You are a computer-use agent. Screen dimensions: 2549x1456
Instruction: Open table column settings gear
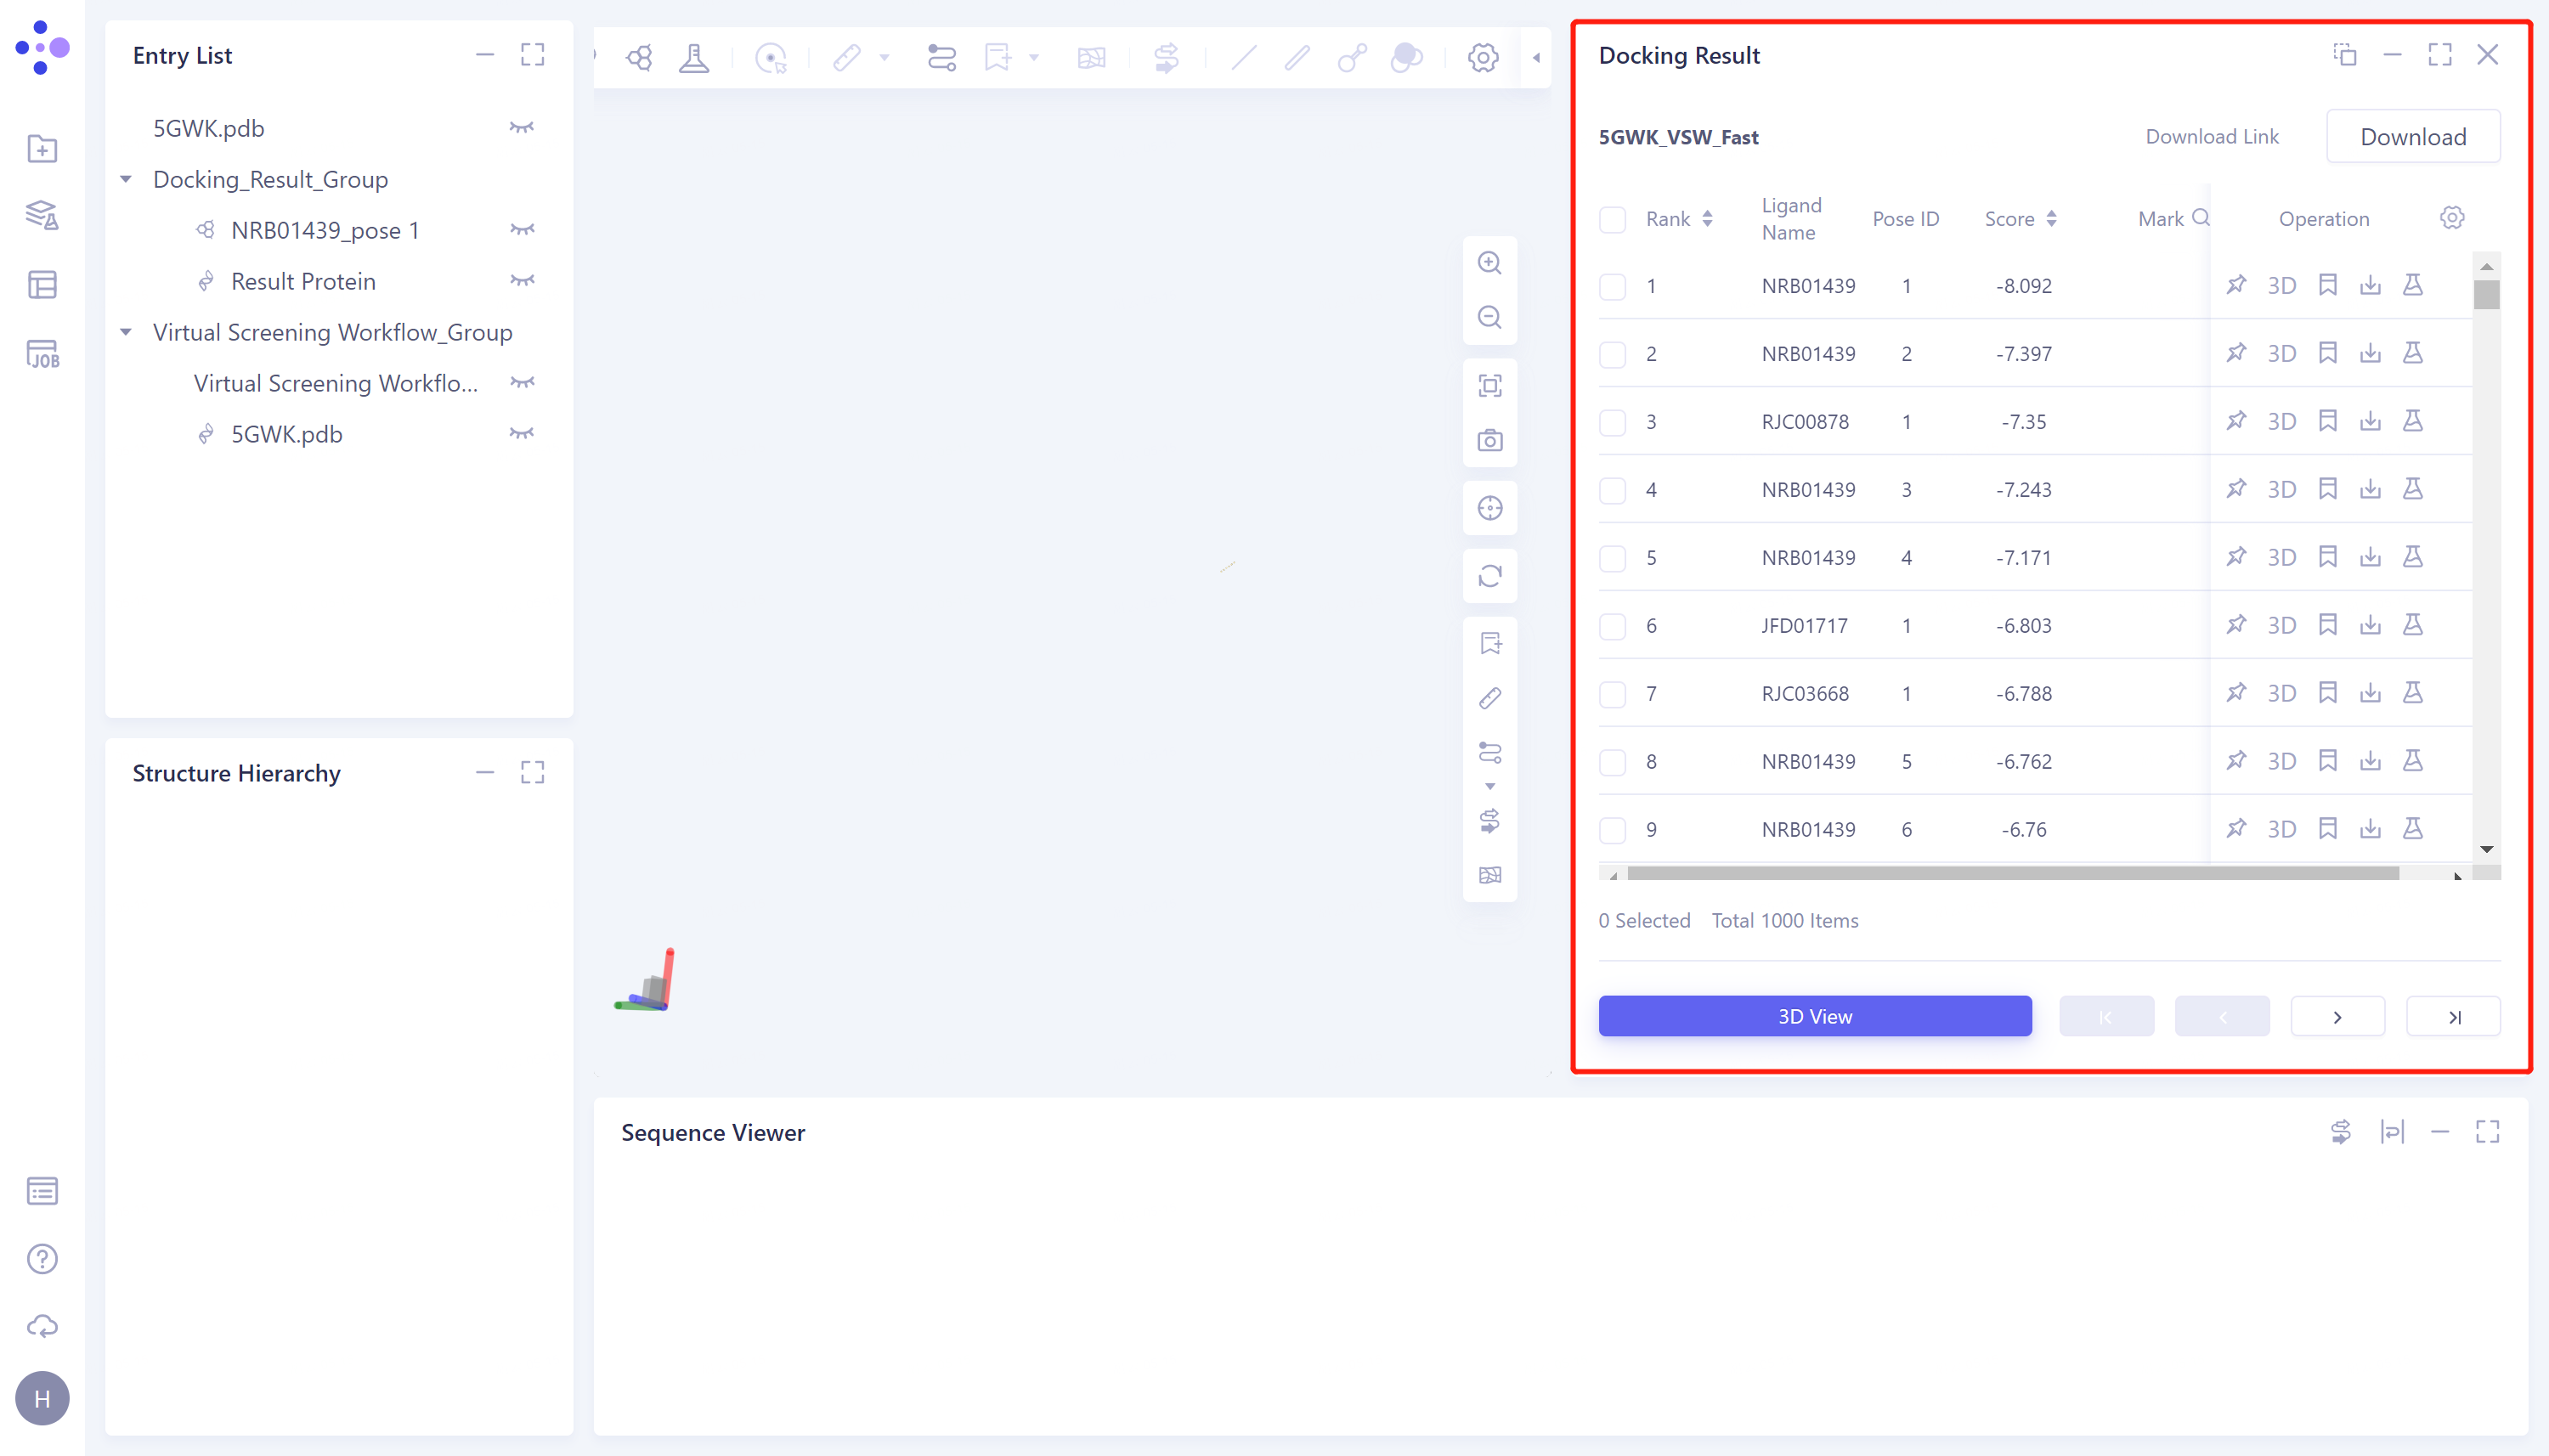2452,218
